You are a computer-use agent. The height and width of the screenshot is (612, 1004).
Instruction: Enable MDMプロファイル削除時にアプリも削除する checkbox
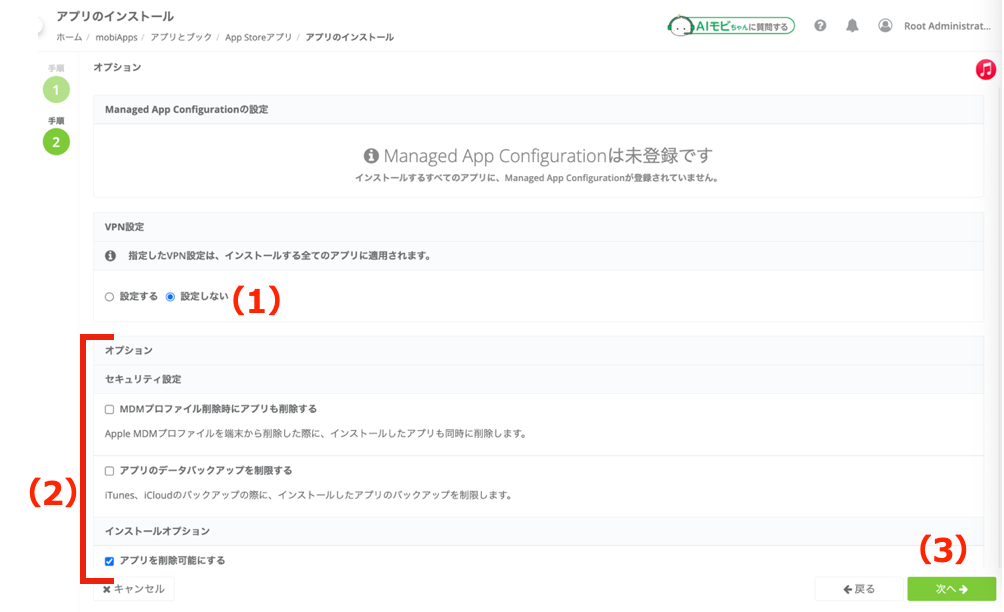tap(109, 409)
